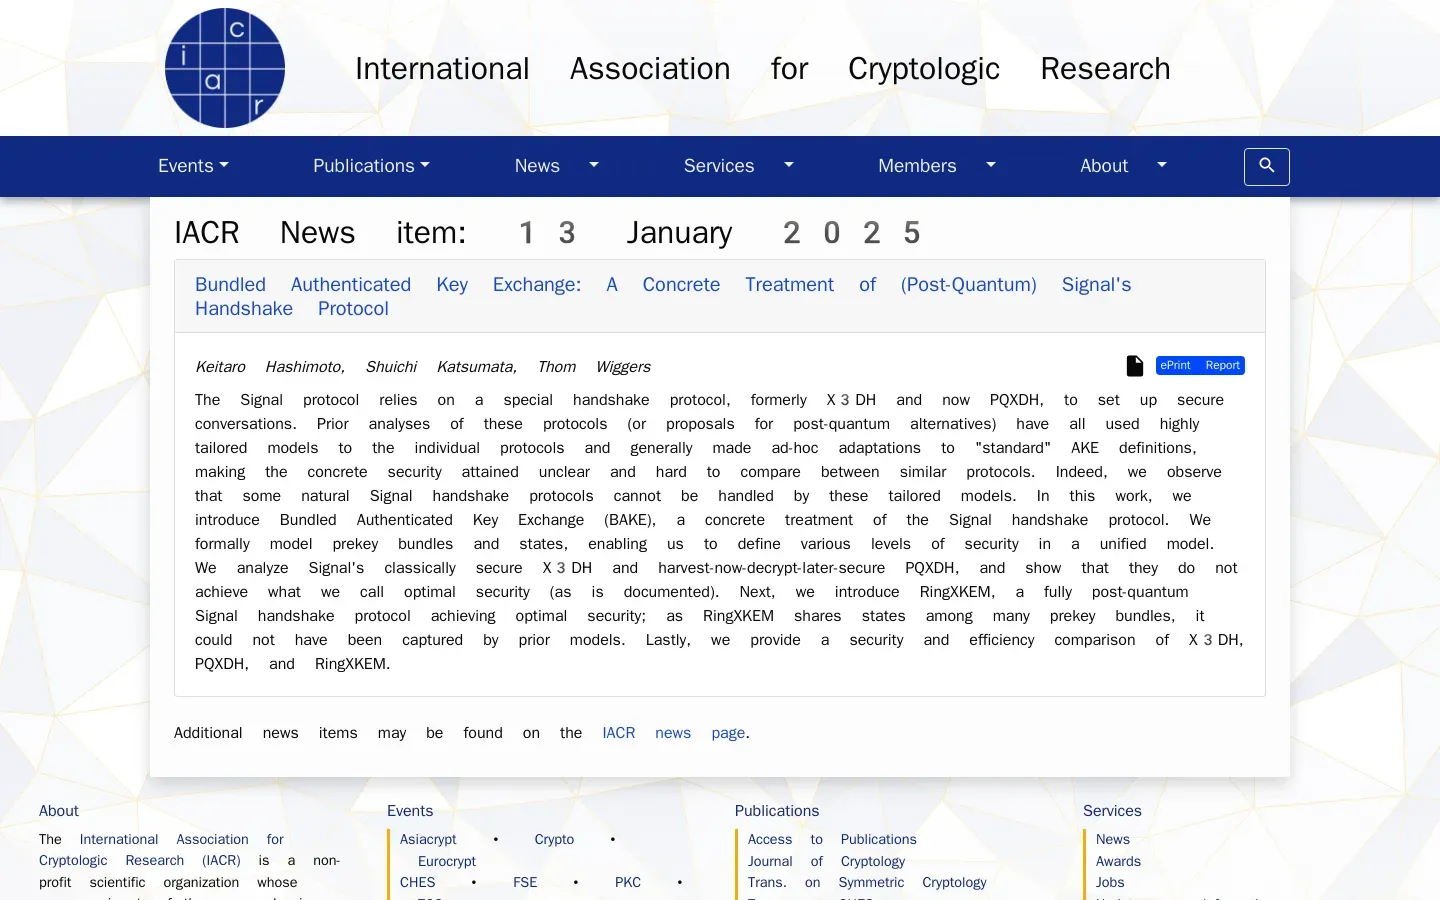Open footer Asiacrypt link
Viewport: 1440px width, 900px height.
(428, 840)
